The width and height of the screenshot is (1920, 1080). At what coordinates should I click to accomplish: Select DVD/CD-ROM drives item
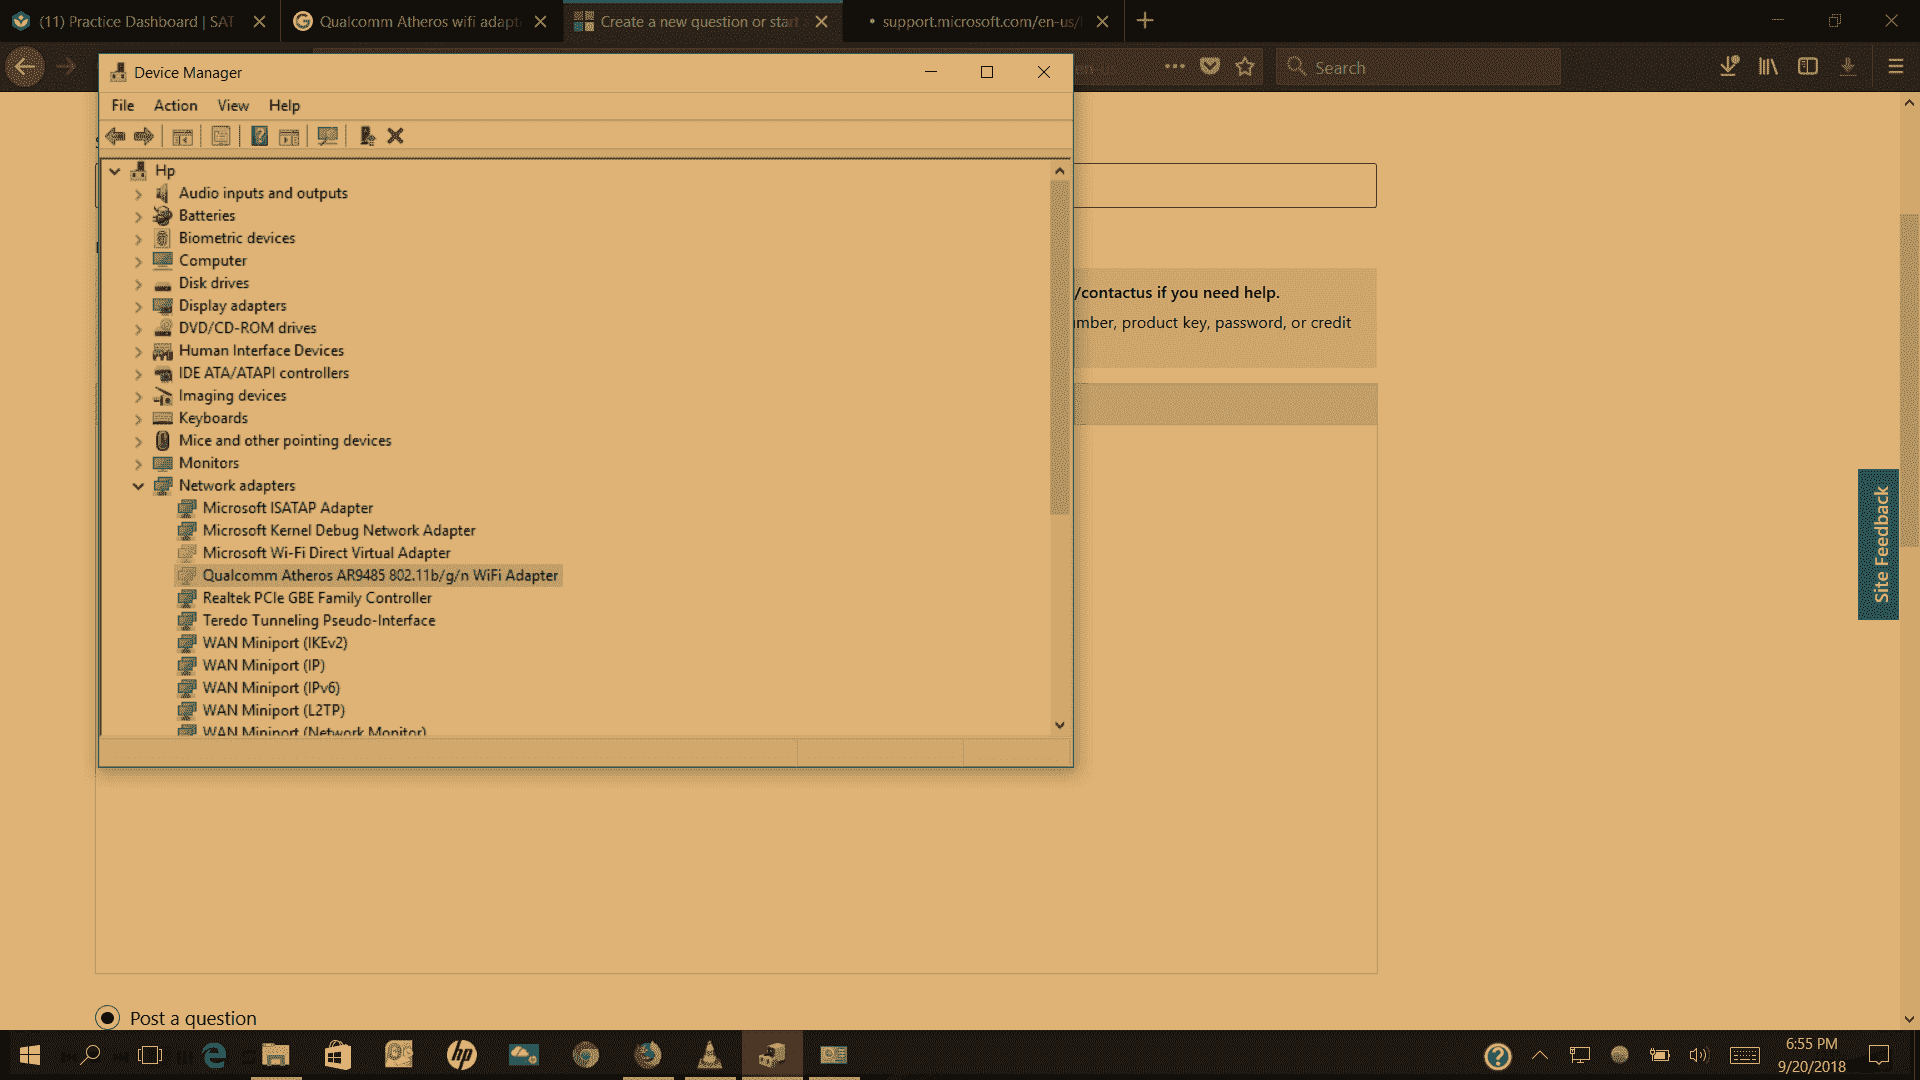coord(247,328)
